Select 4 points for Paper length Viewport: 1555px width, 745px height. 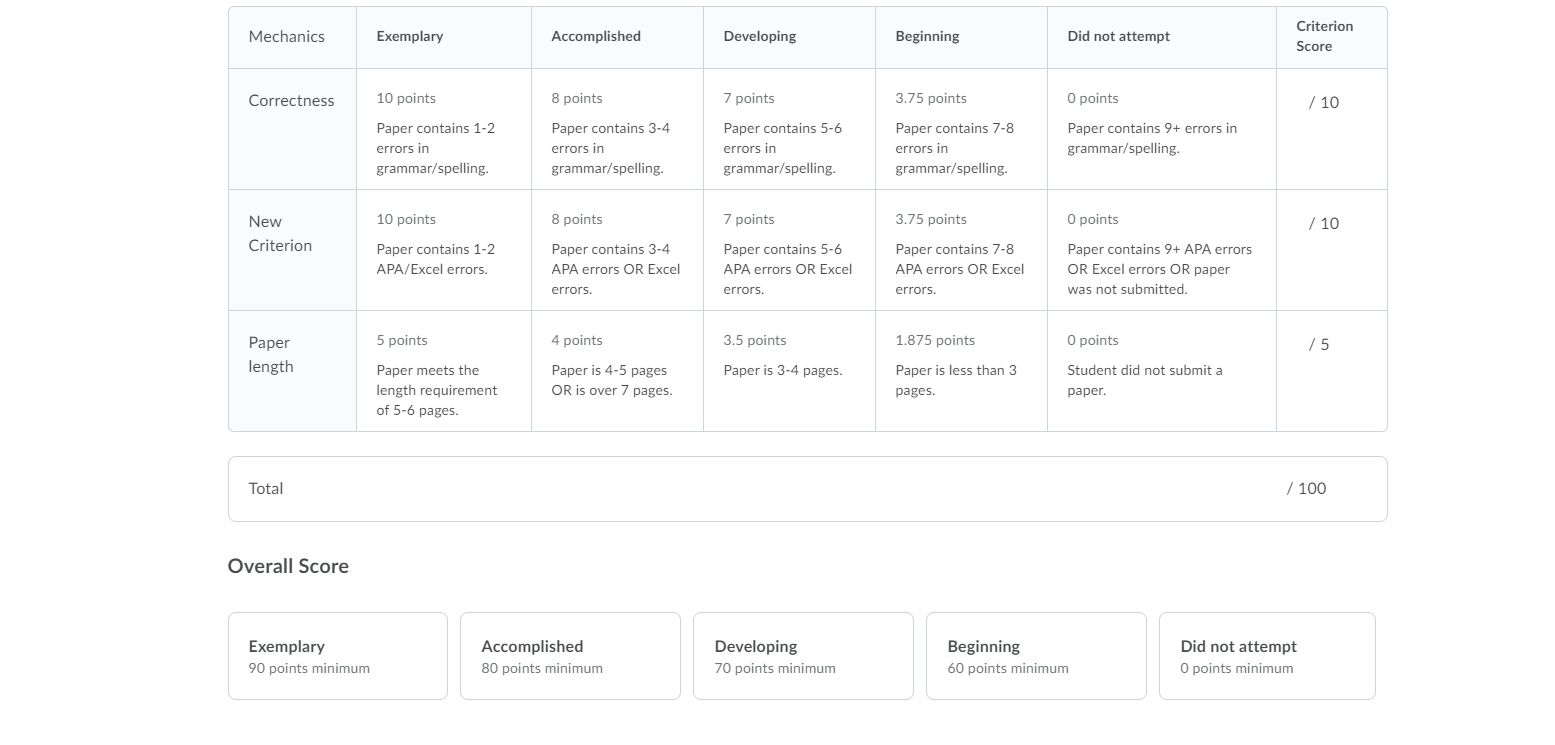tap(617, 371)
